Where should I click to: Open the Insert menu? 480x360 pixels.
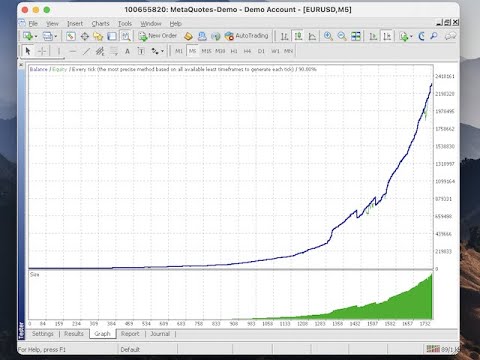pos(75,24)
